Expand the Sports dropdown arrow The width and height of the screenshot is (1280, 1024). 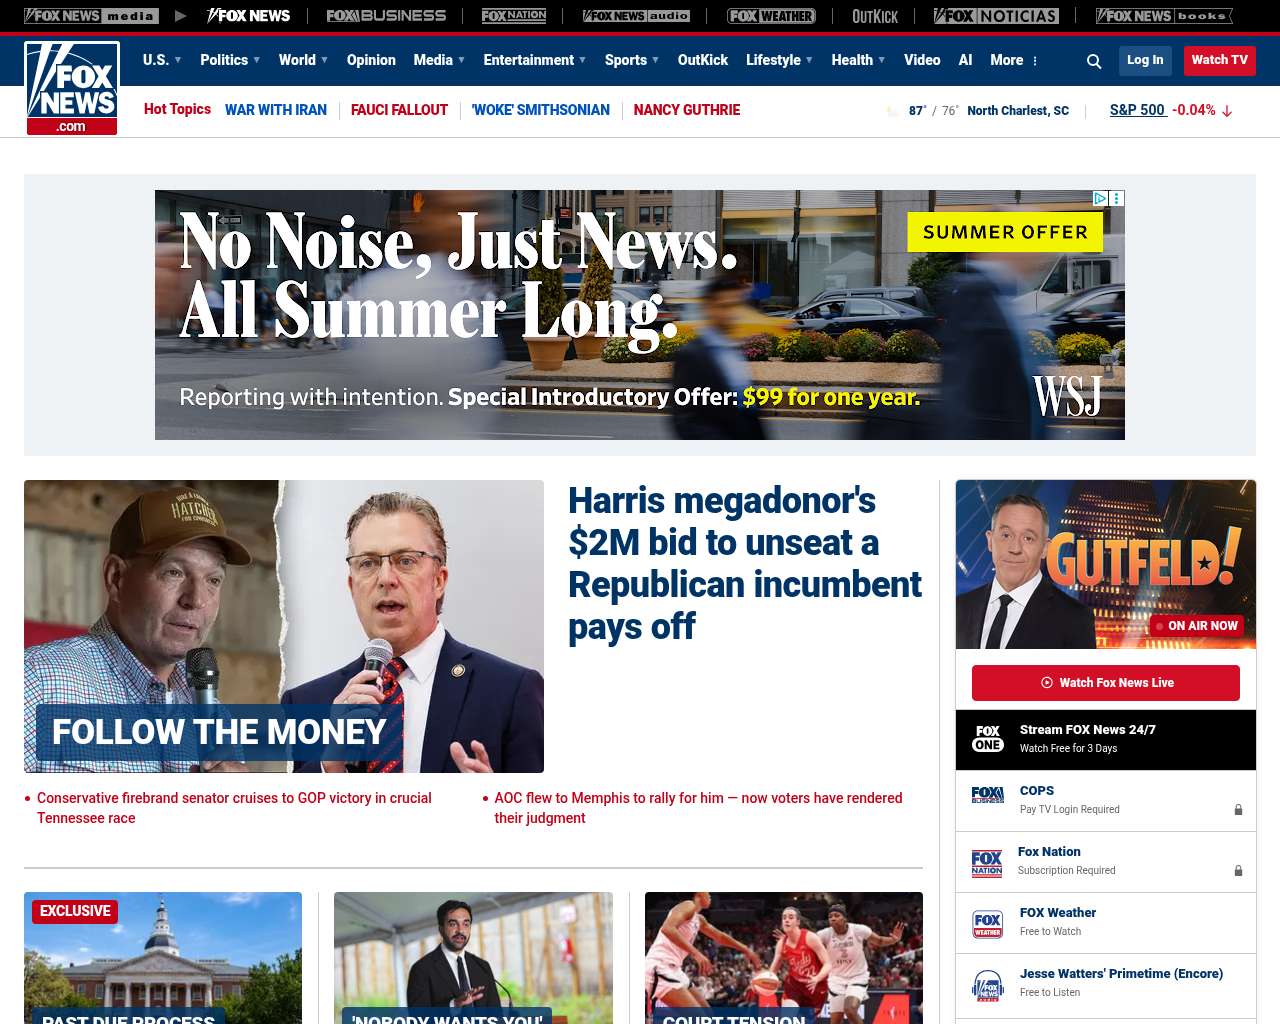tap(655, 60)
